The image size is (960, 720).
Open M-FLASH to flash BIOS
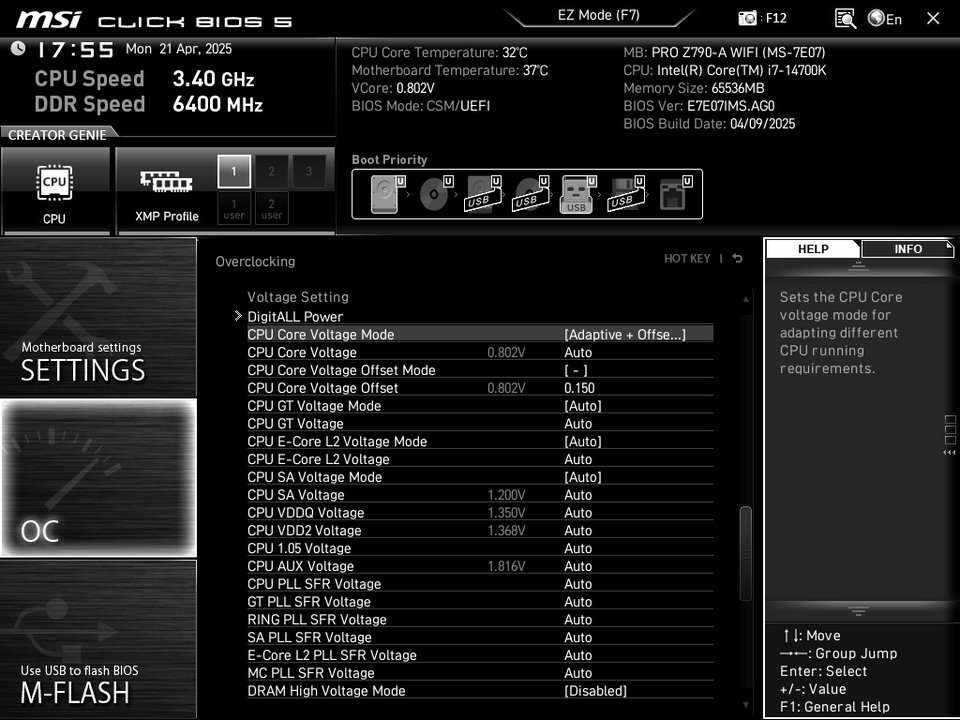tap(99, 639)
